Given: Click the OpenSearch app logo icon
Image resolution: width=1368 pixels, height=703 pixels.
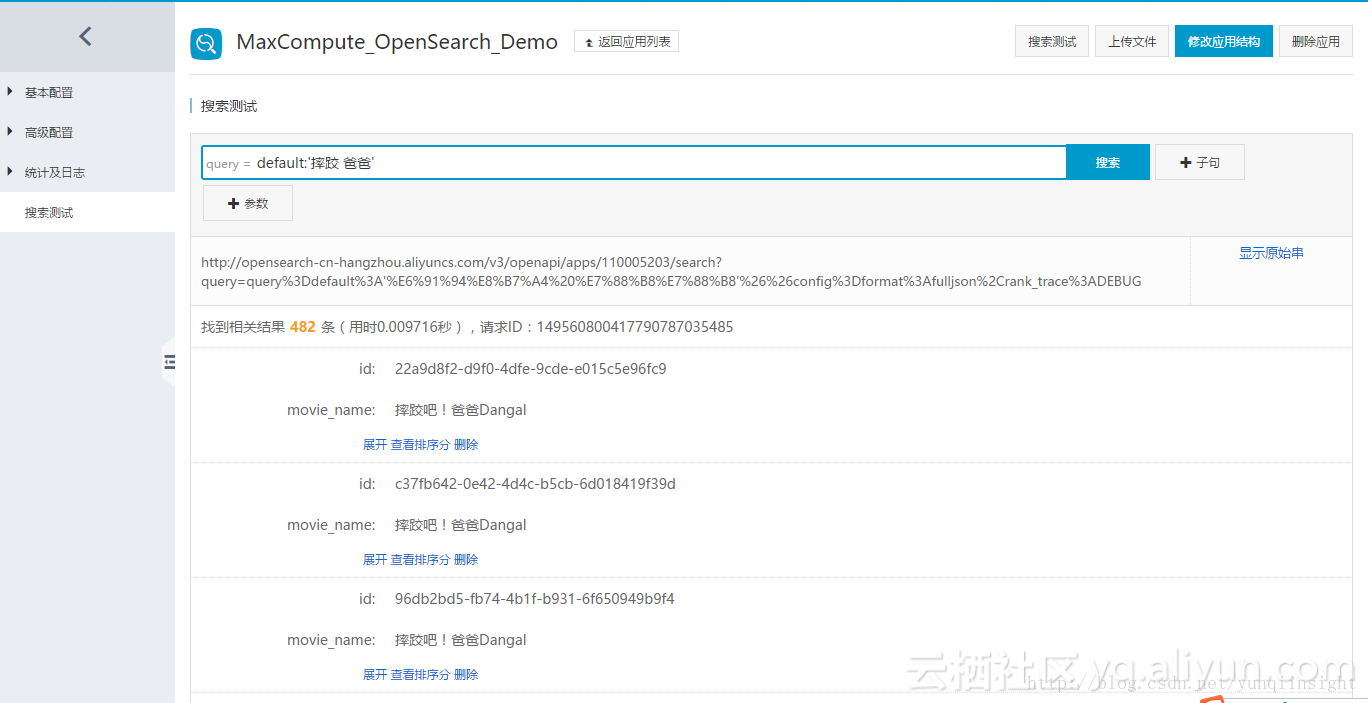Looking at the screenshot, I should pos(206,43).
